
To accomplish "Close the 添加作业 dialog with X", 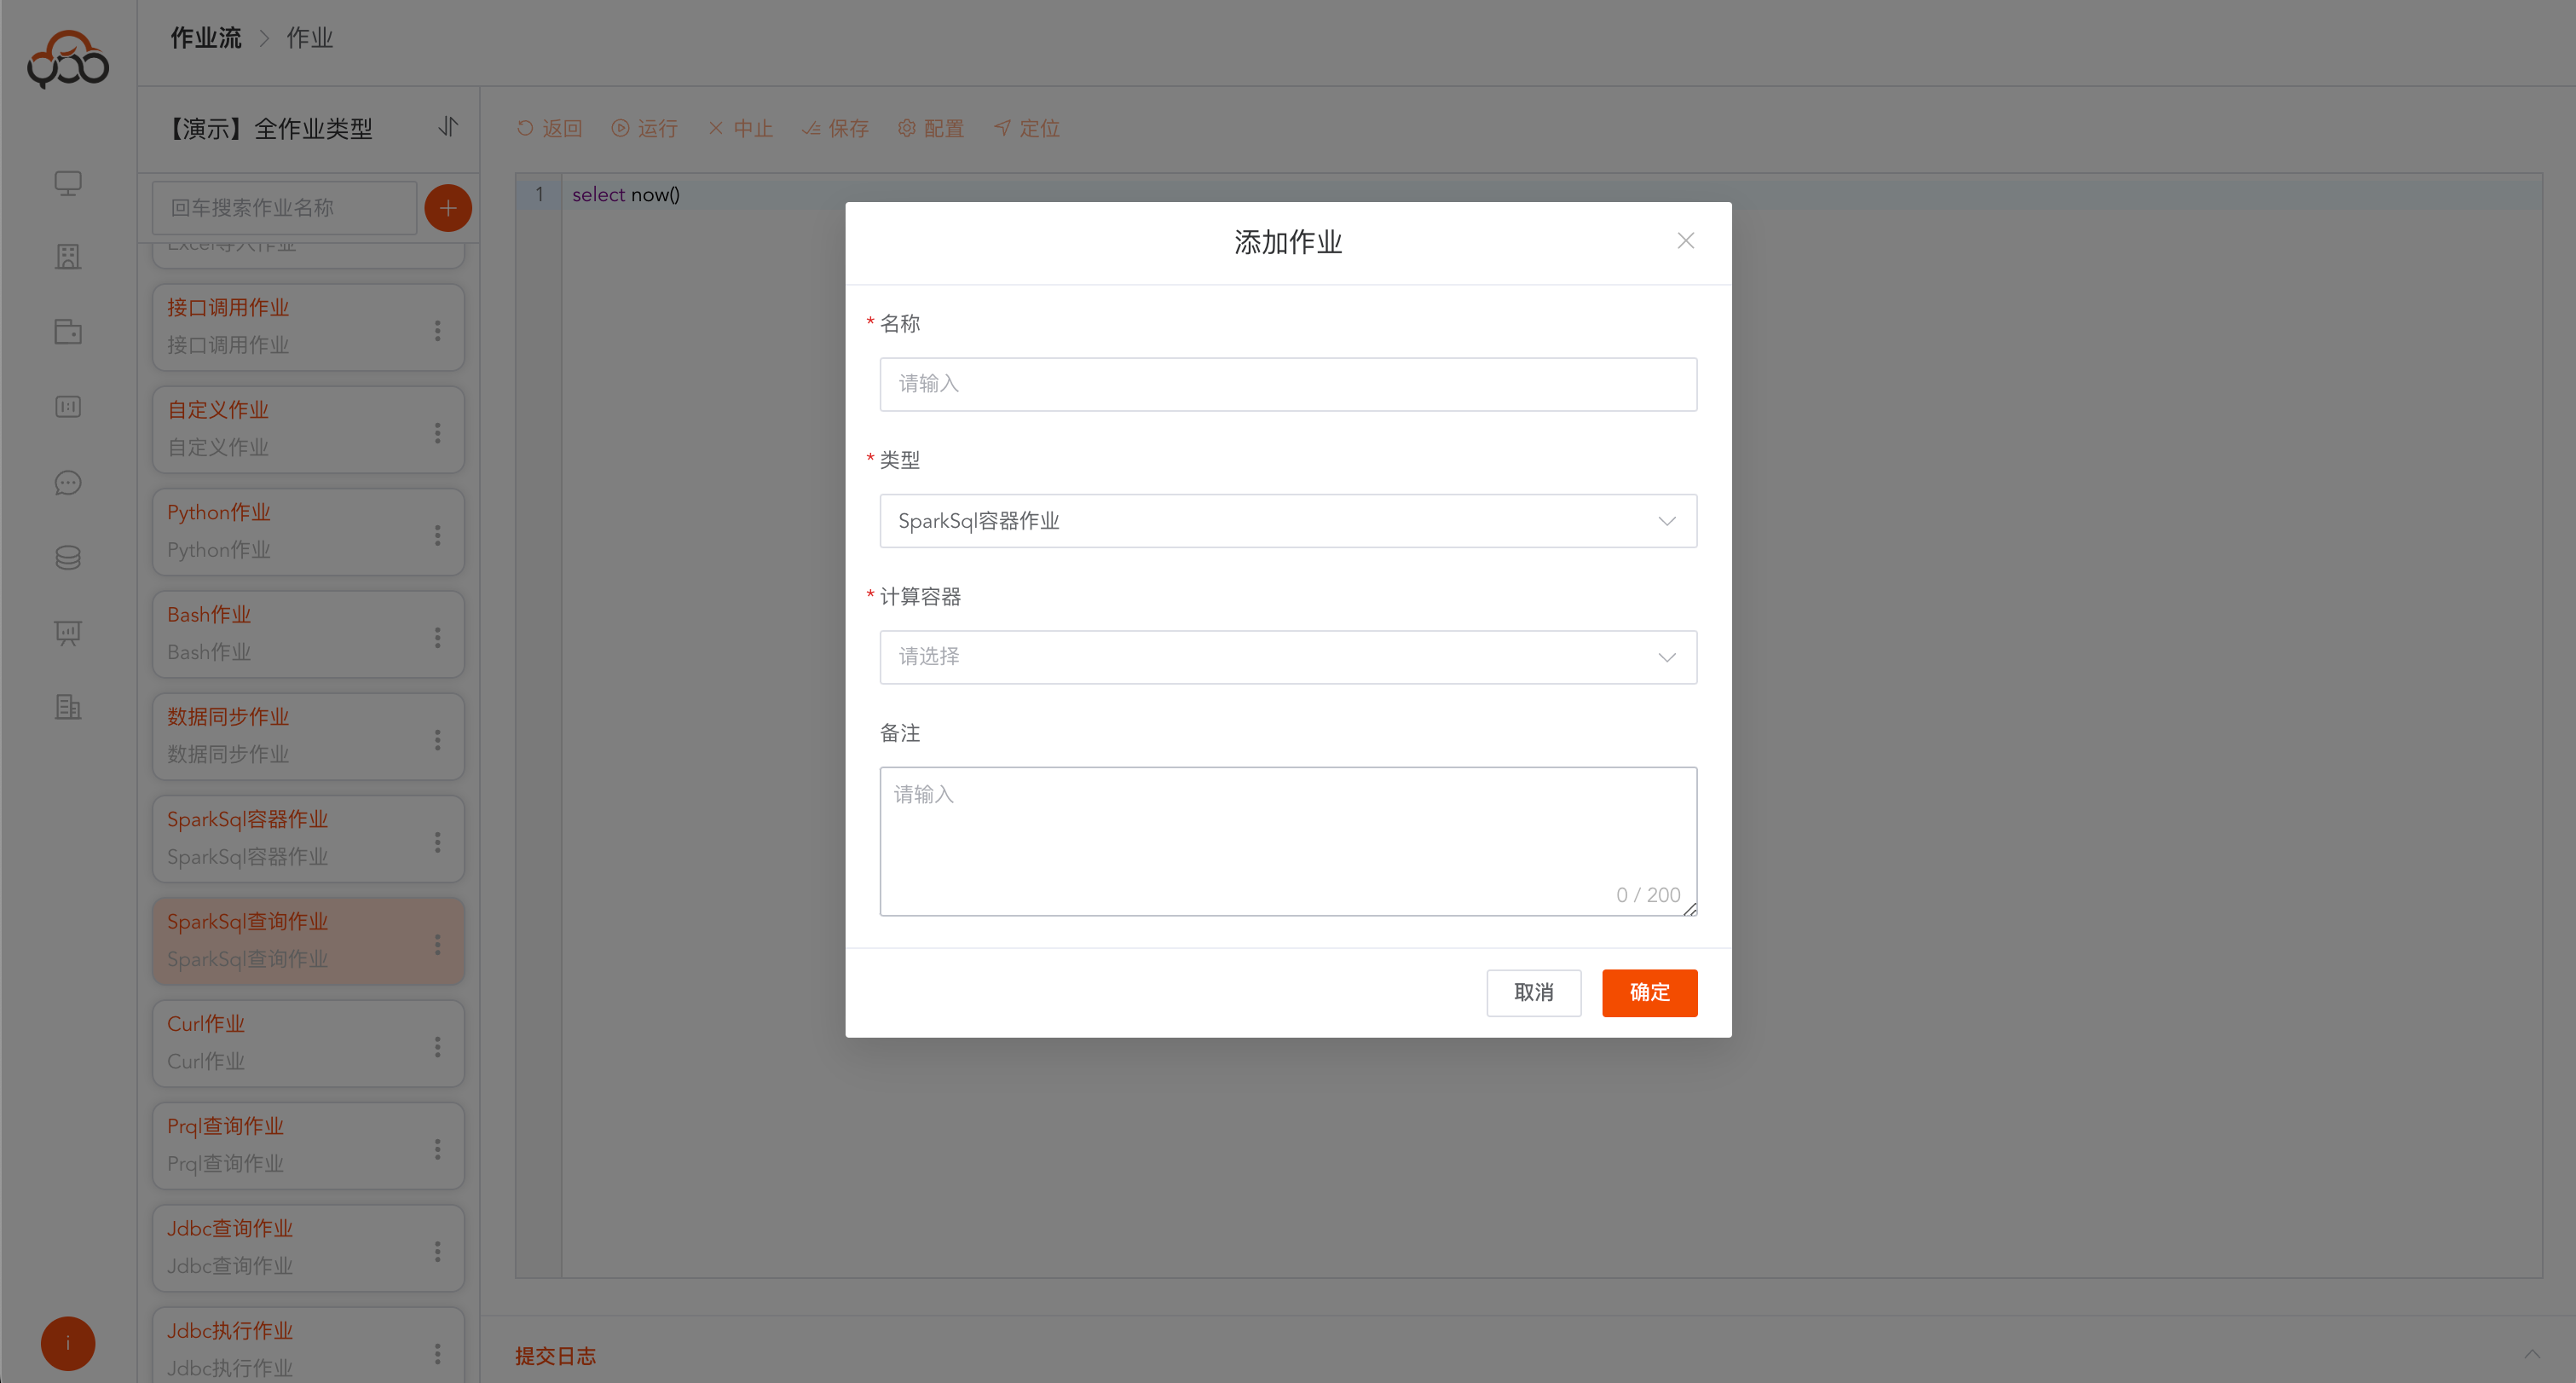I will click(1685, 241).
